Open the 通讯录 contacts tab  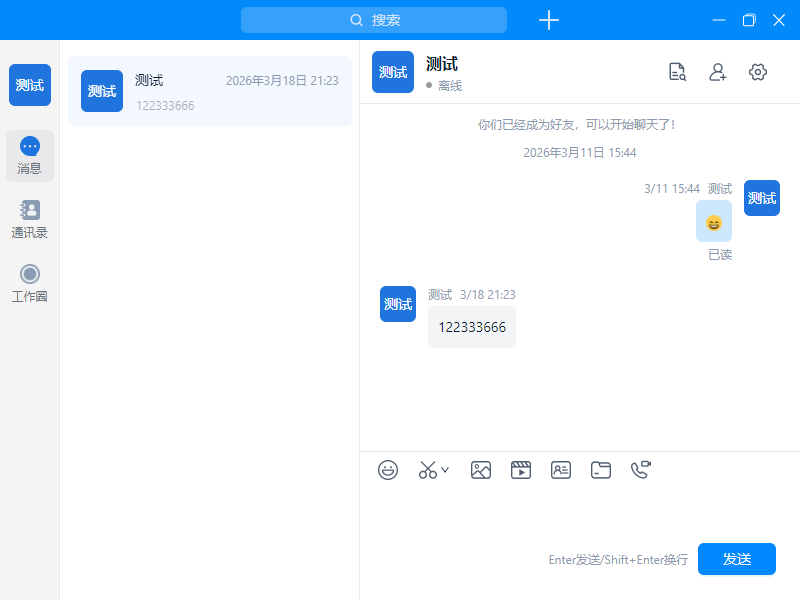[30, 220]
